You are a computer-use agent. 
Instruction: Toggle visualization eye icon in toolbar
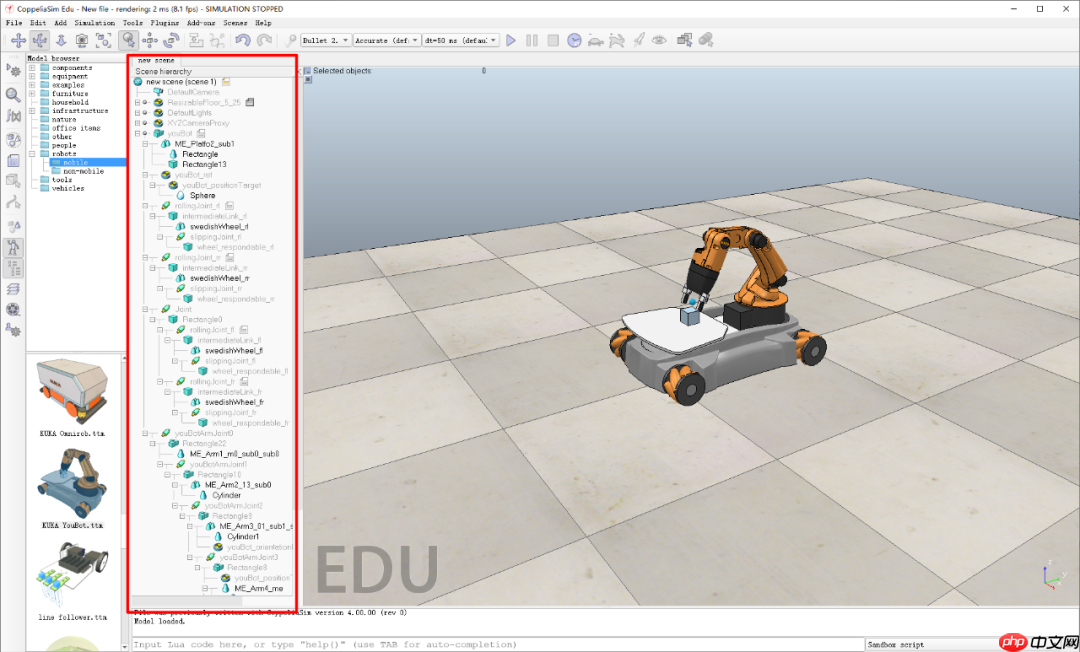[659, 40]
